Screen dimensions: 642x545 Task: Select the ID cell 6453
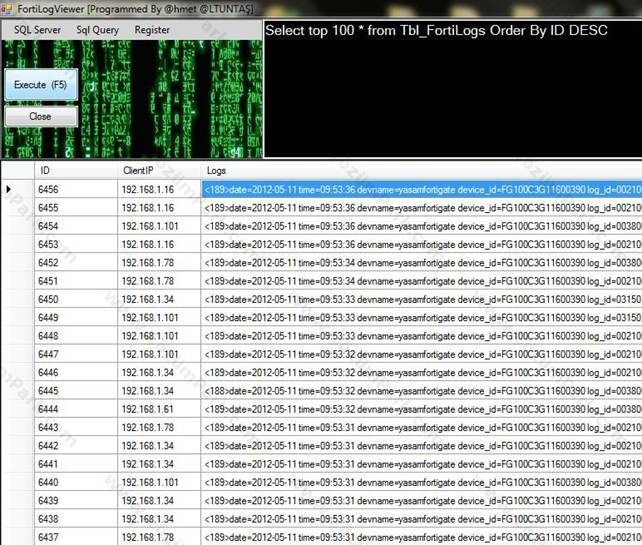[x=76, y=244]
